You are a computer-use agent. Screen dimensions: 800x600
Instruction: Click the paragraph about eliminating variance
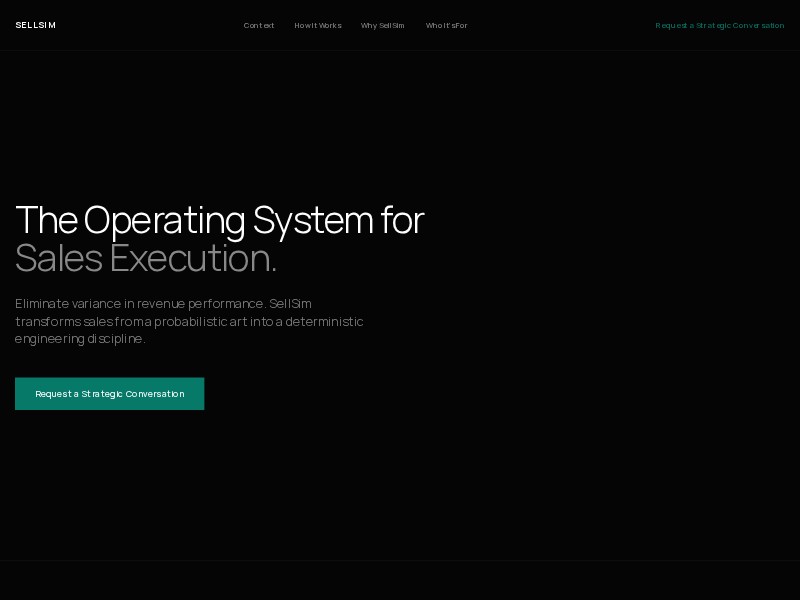189,321
